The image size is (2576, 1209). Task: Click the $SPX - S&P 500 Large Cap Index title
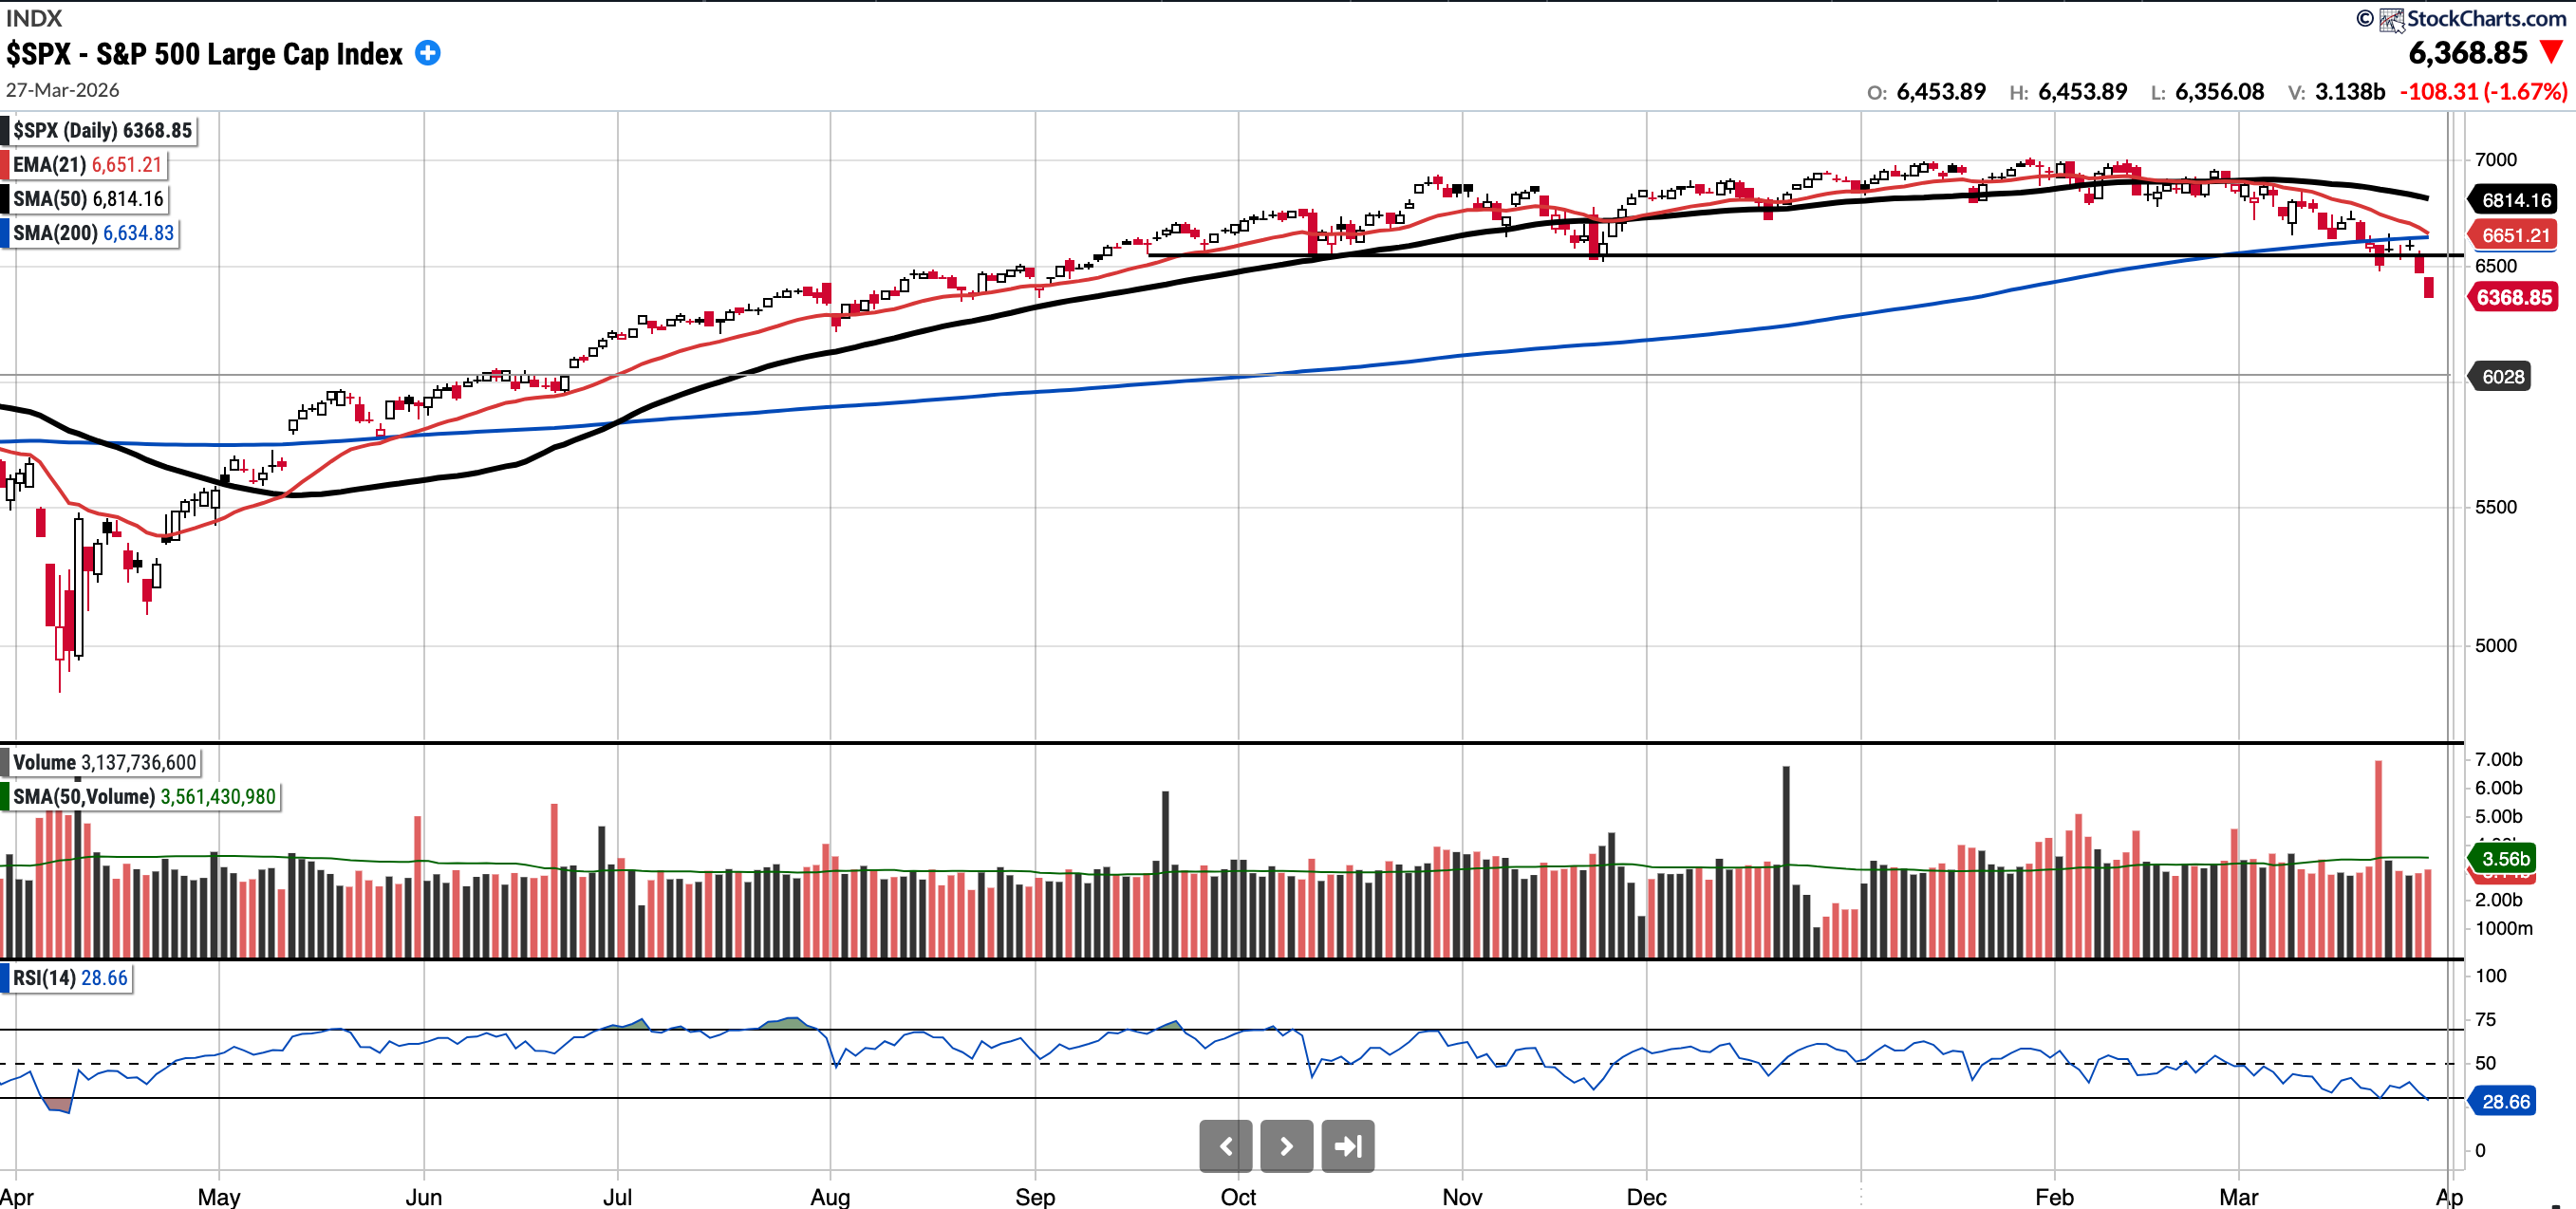204,54
